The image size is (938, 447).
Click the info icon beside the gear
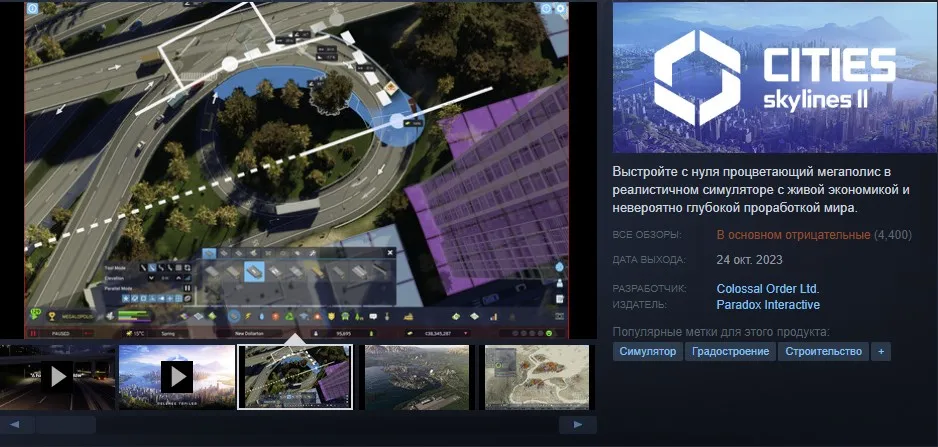coord(546,8)
